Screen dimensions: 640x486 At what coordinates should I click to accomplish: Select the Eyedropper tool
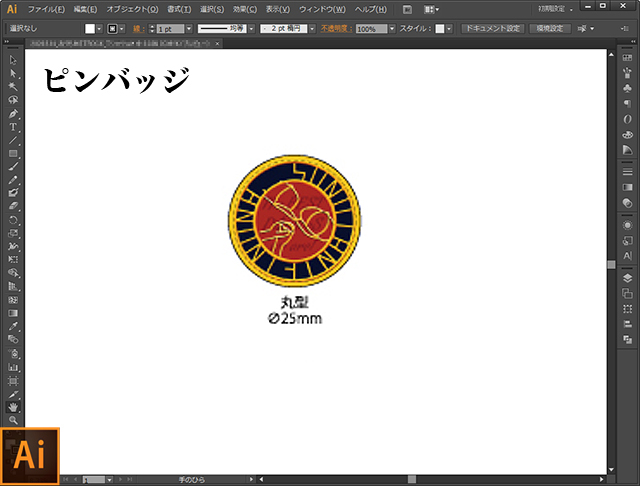13,326
